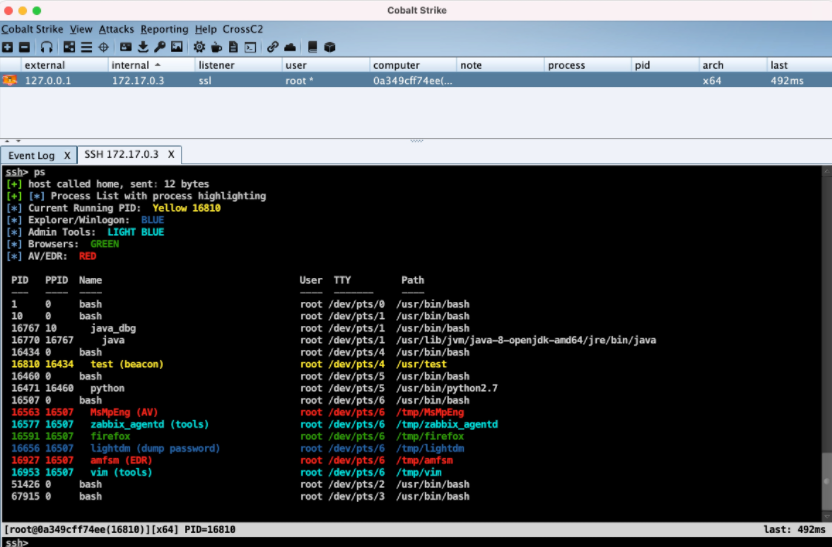Screen dimensions: 832x547
Task: Click the status bar last: 492ms text
Action: click(794, 529)
